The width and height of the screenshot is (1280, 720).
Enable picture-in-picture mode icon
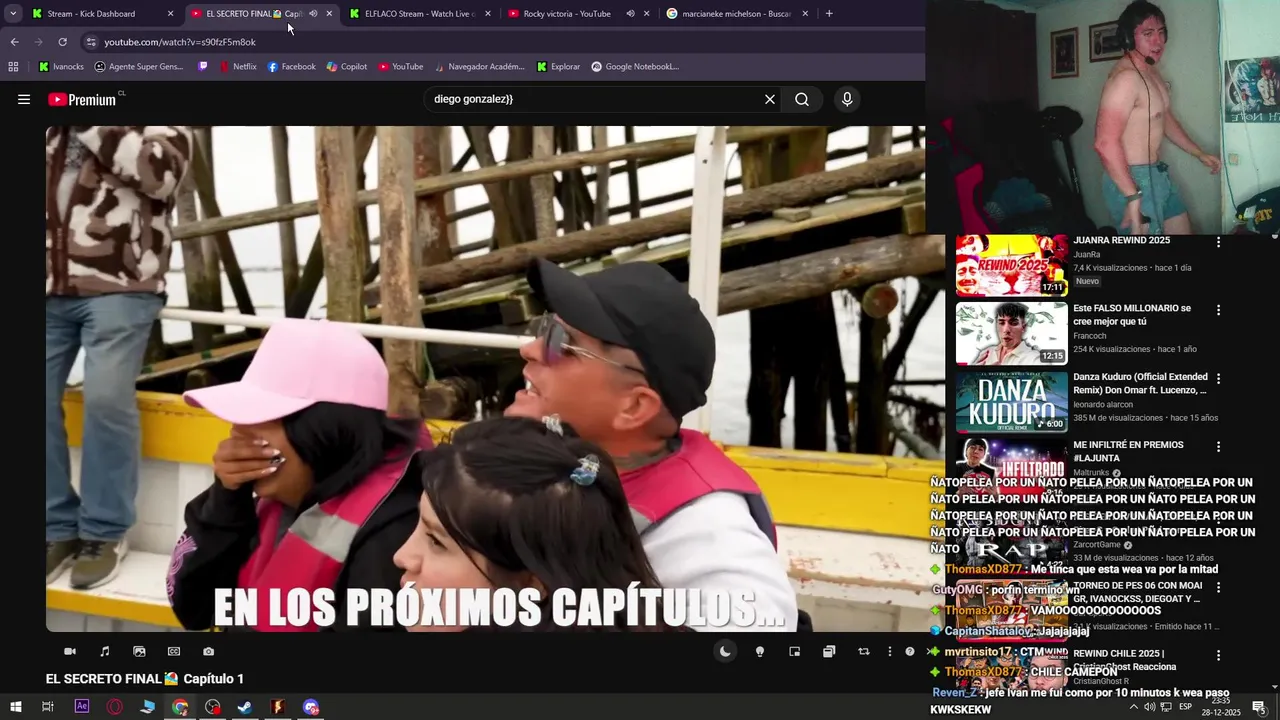click(x=795, y=652)
